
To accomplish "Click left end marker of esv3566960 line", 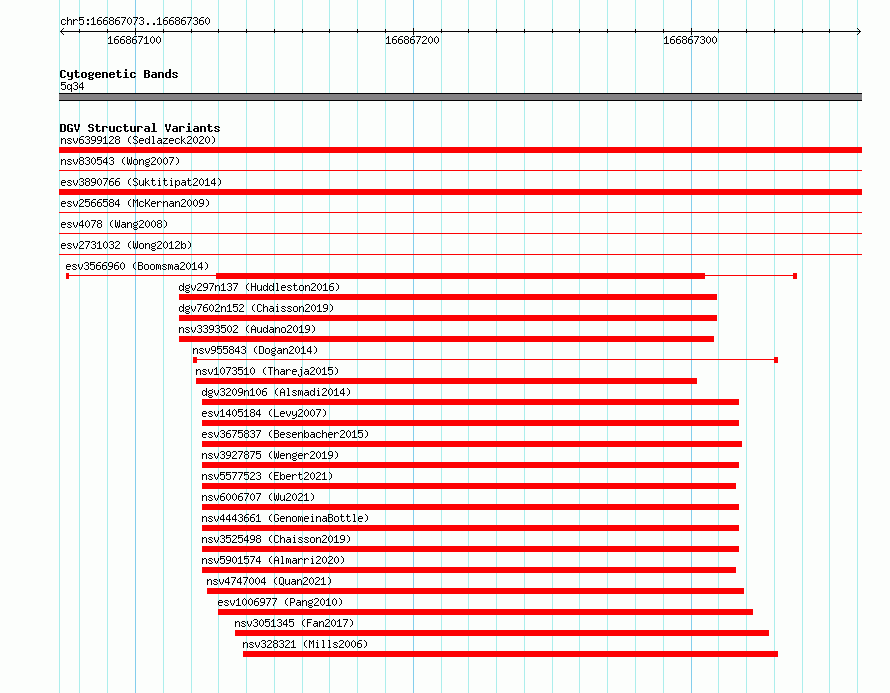I will [68, 276].
